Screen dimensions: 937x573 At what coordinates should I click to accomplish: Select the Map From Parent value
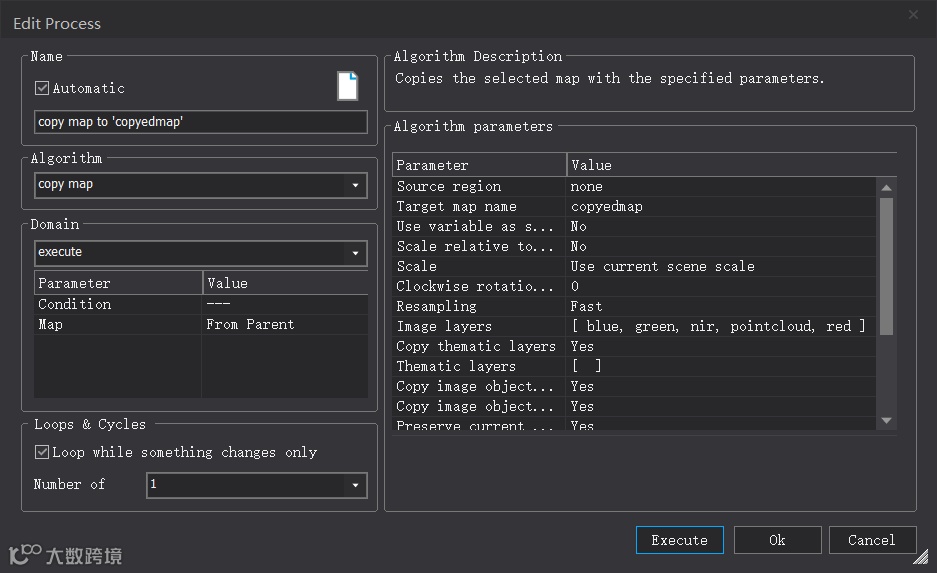[x=250, y=324]
